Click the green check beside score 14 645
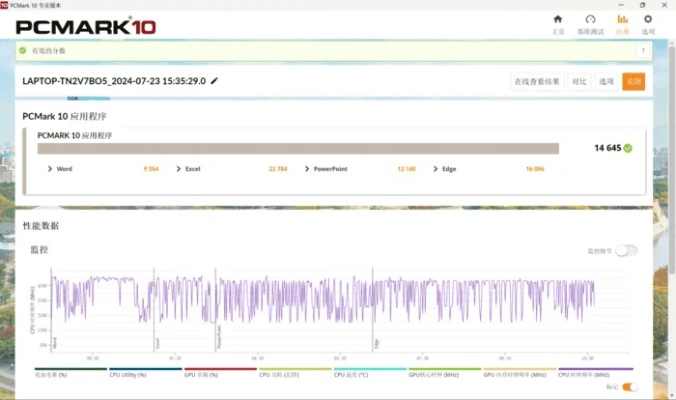This screenshot has width=676, height=400. point(628,148)
